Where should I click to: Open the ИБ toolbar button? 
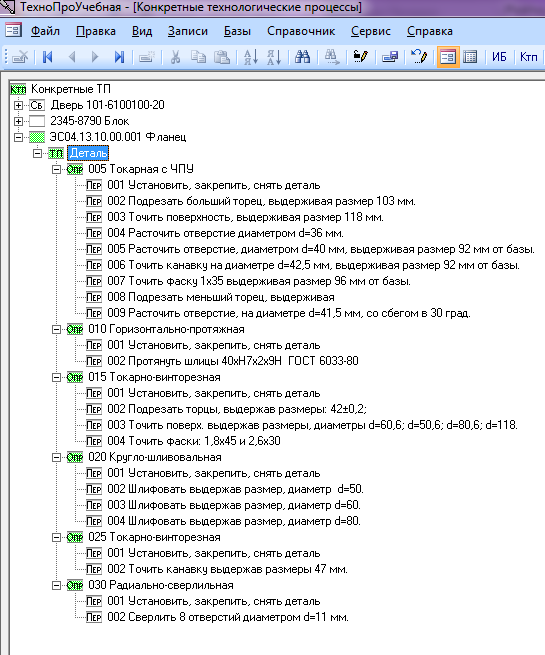499,56
